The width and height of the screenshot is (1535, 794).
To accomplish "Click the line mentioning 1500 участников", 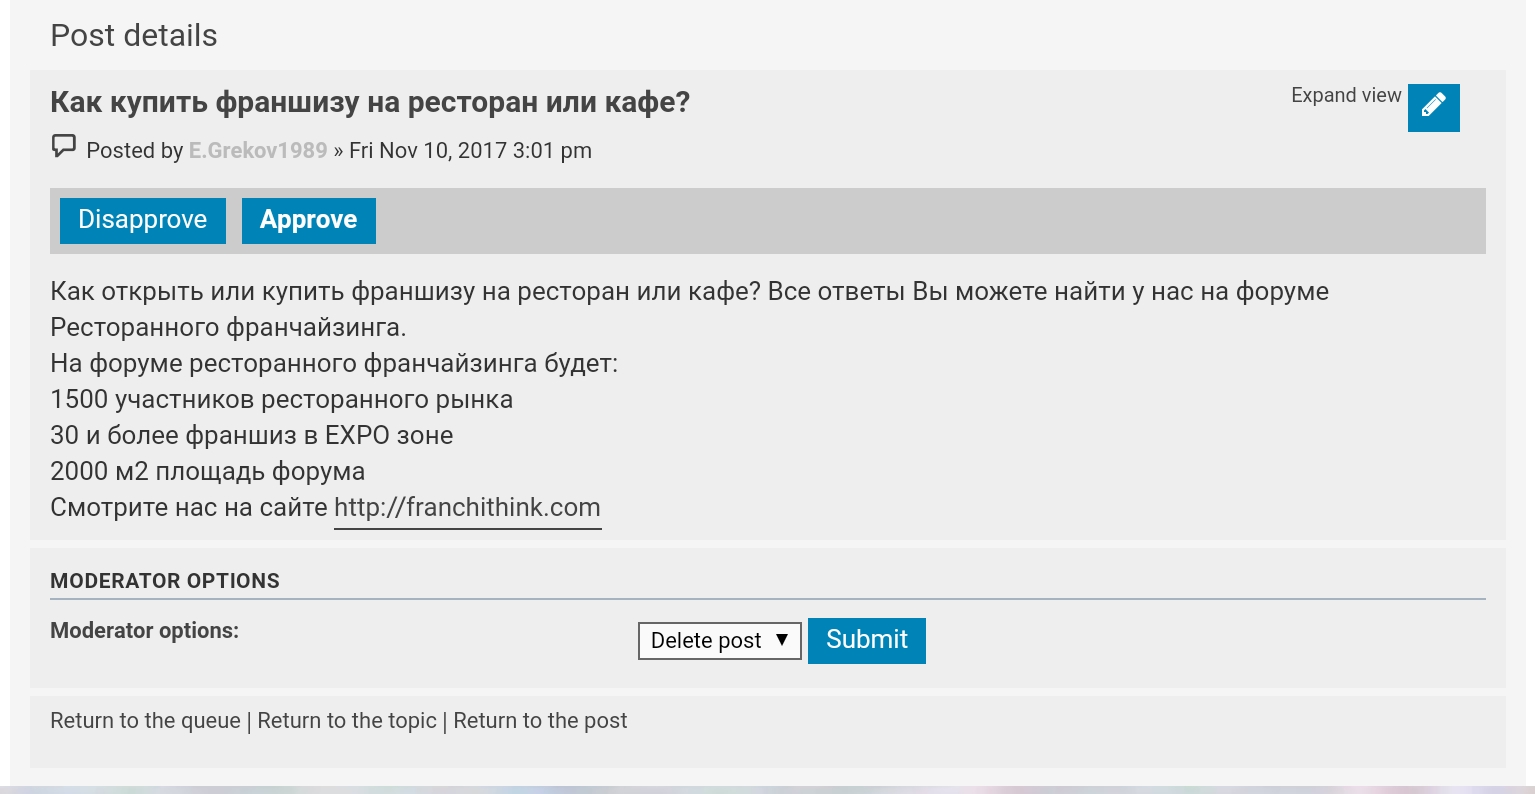I will [x=282, y=400].
